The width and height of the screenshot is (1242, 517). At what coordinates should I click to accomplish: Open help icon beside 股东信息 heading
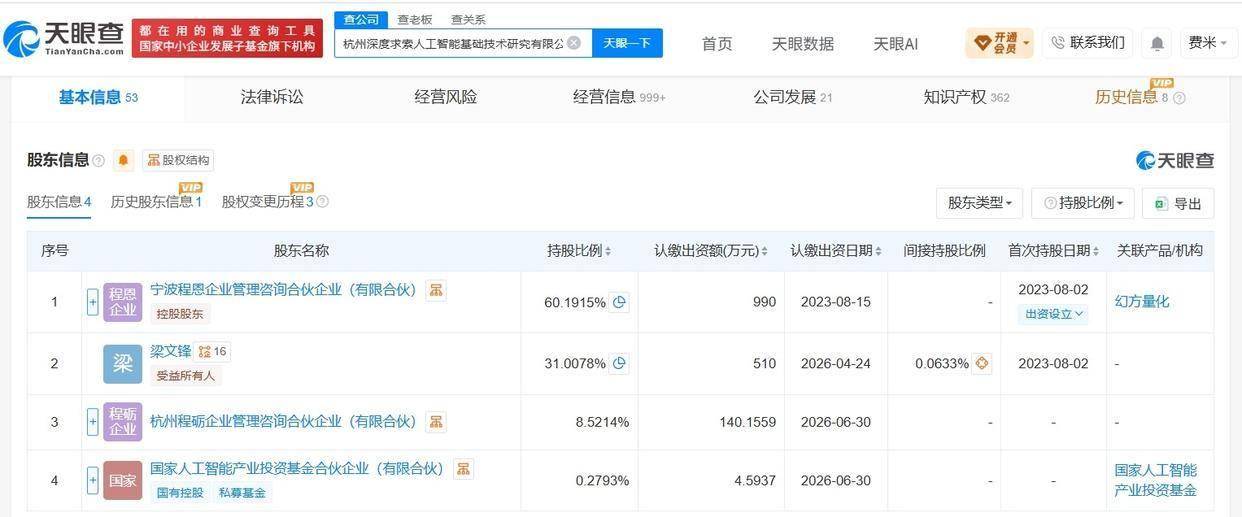pyautogui.click(x=98, y=161)
